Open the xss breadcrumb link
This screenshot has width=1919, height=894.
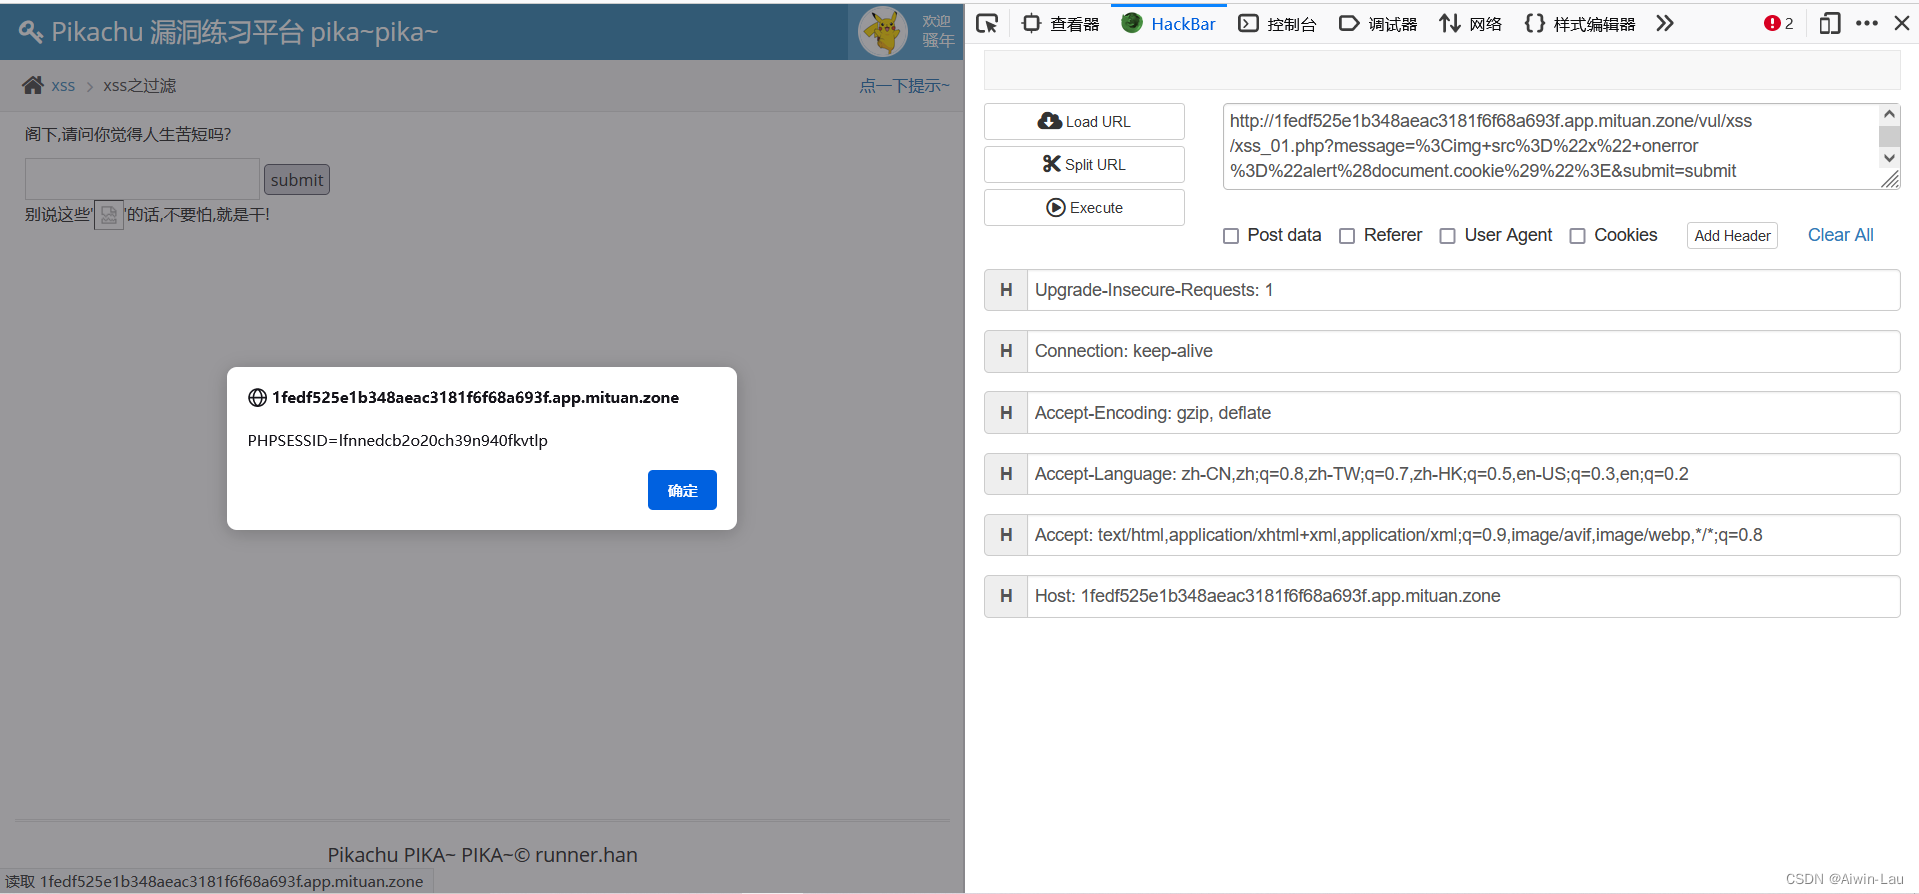63,86
